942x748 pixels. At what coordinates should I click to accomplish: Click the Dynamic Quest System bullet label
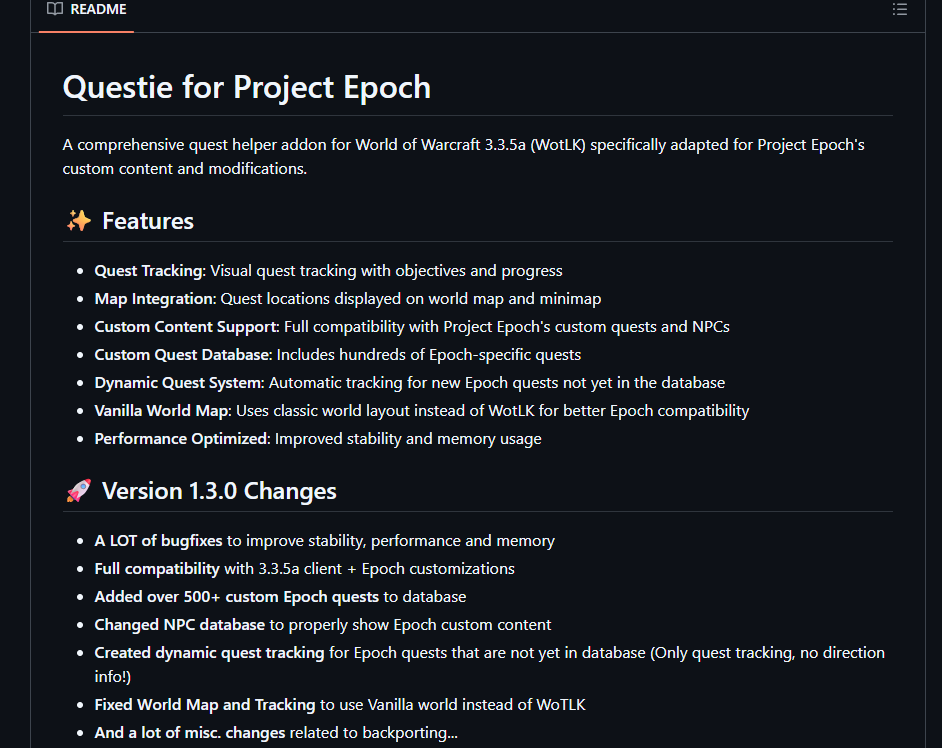click(x=178, y=383)
